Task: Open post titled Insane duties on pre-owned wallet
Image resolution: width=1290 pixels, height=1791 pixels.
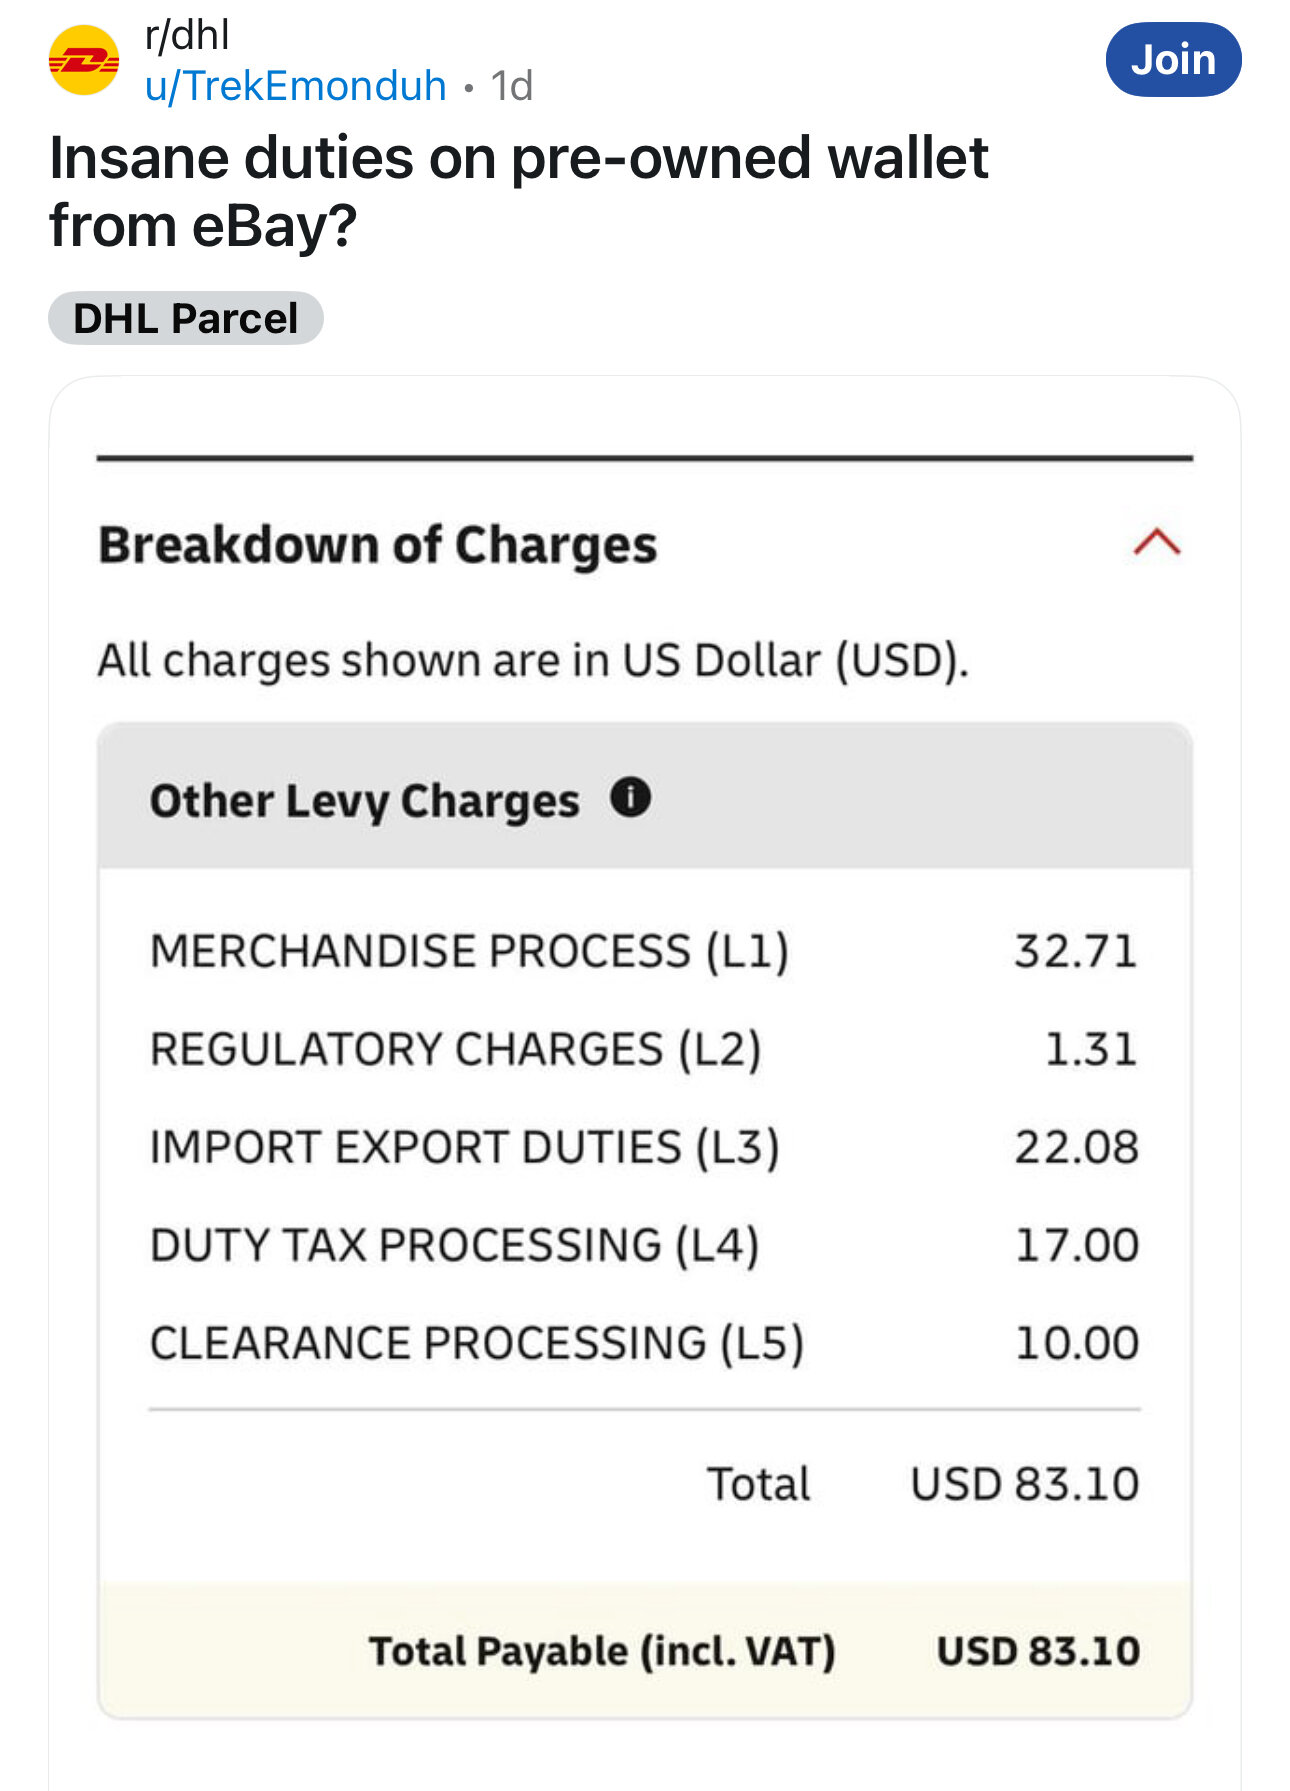Action: pyautogui.click(x=518, y=191)
